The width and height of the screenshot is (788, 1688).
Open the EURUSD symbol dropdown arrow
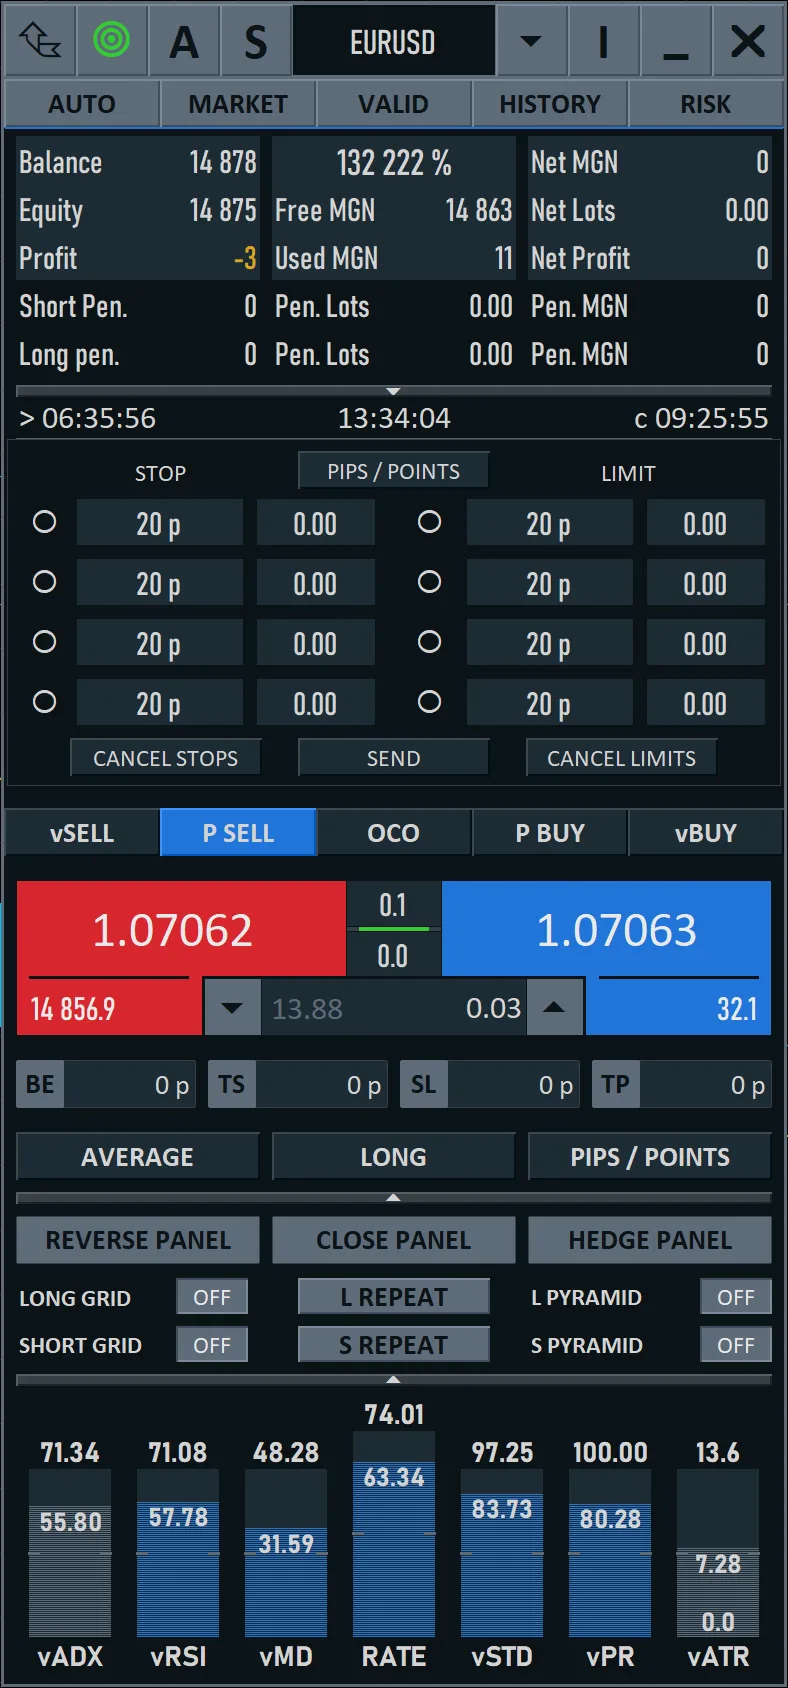(x=531, y=41)
